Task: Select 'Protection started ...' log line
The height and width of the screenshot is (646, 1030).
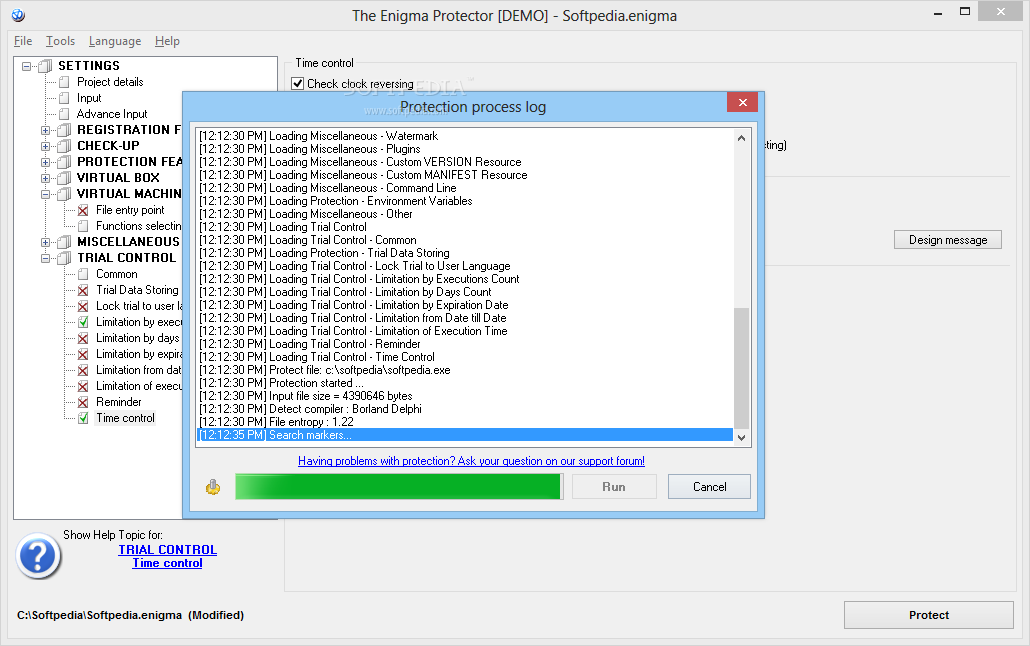Action: point(465,383)
